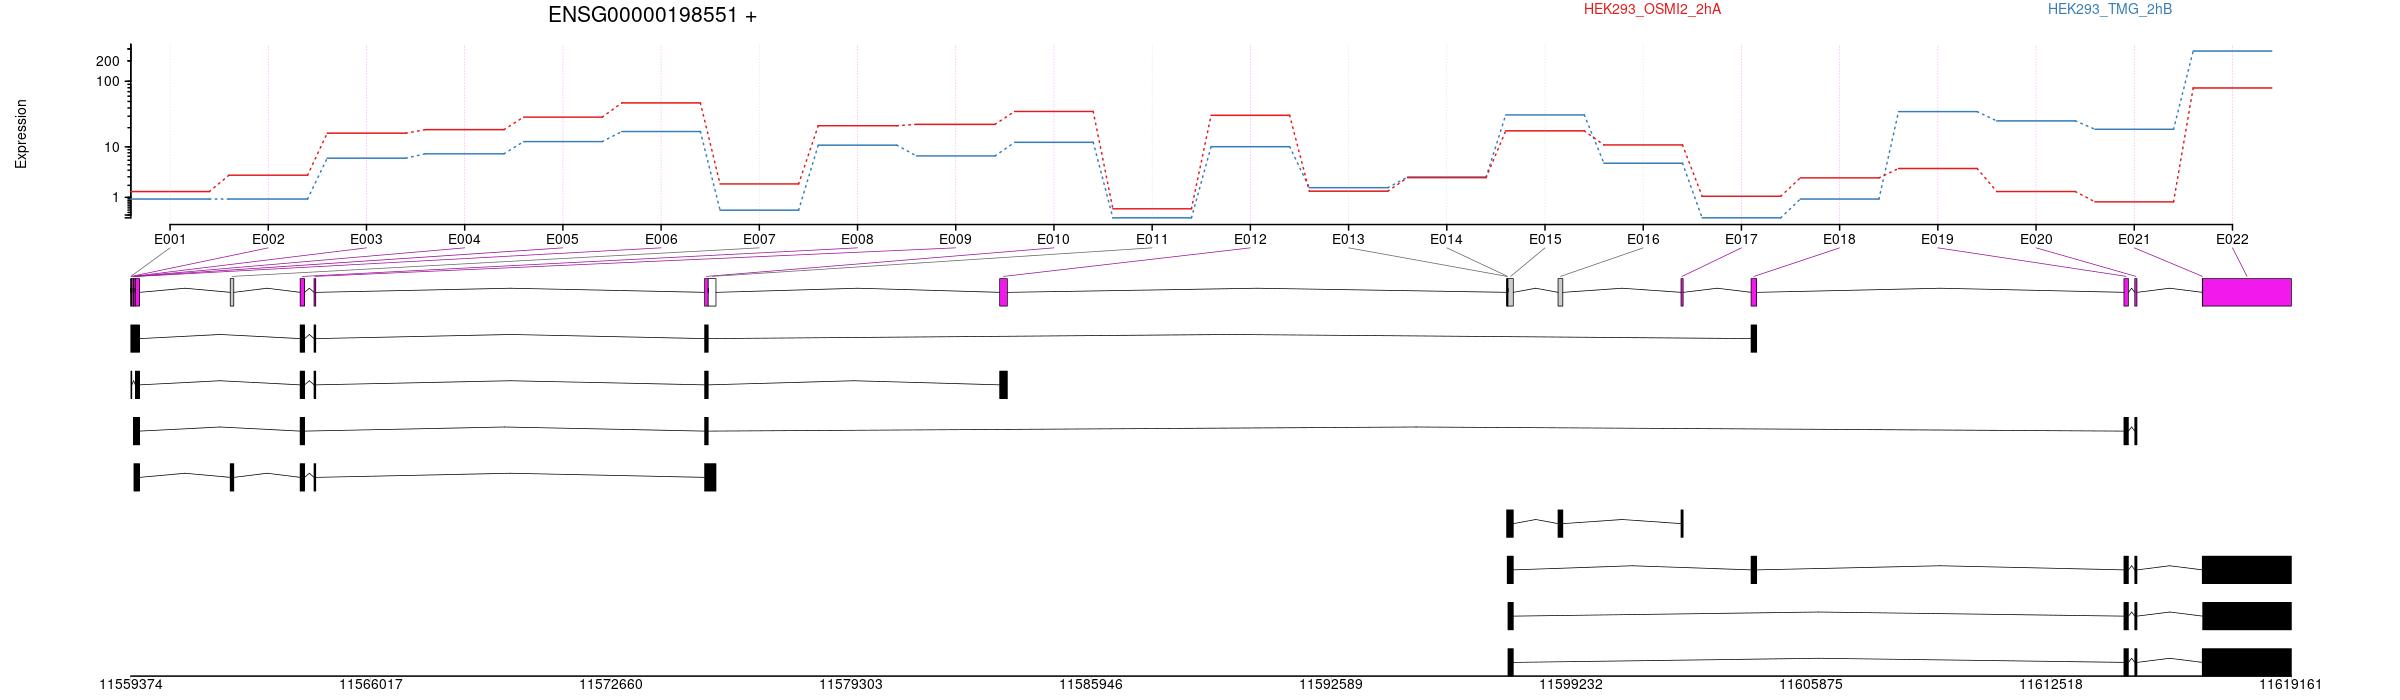The height and width of the screenshot is (700, 2400).
Task: Click the E008 exon bin label
Action: pyautogui.click(x=857, y=239)
